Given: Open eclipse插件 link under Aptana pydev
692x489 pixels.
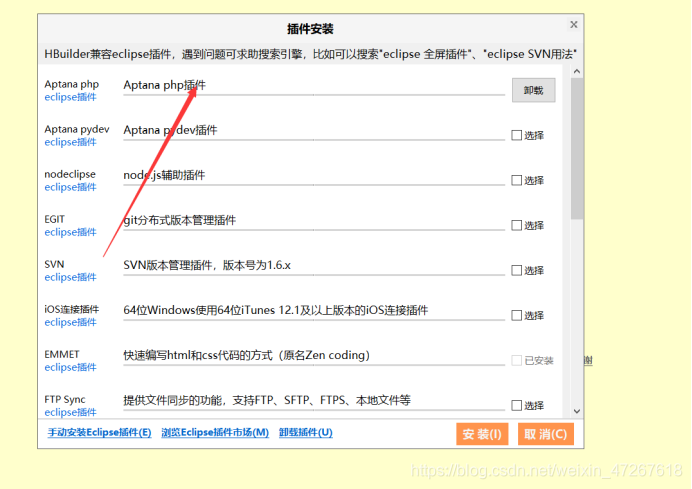Looking at the screenshot, I should pyautogui.click(x=70, y=142).
